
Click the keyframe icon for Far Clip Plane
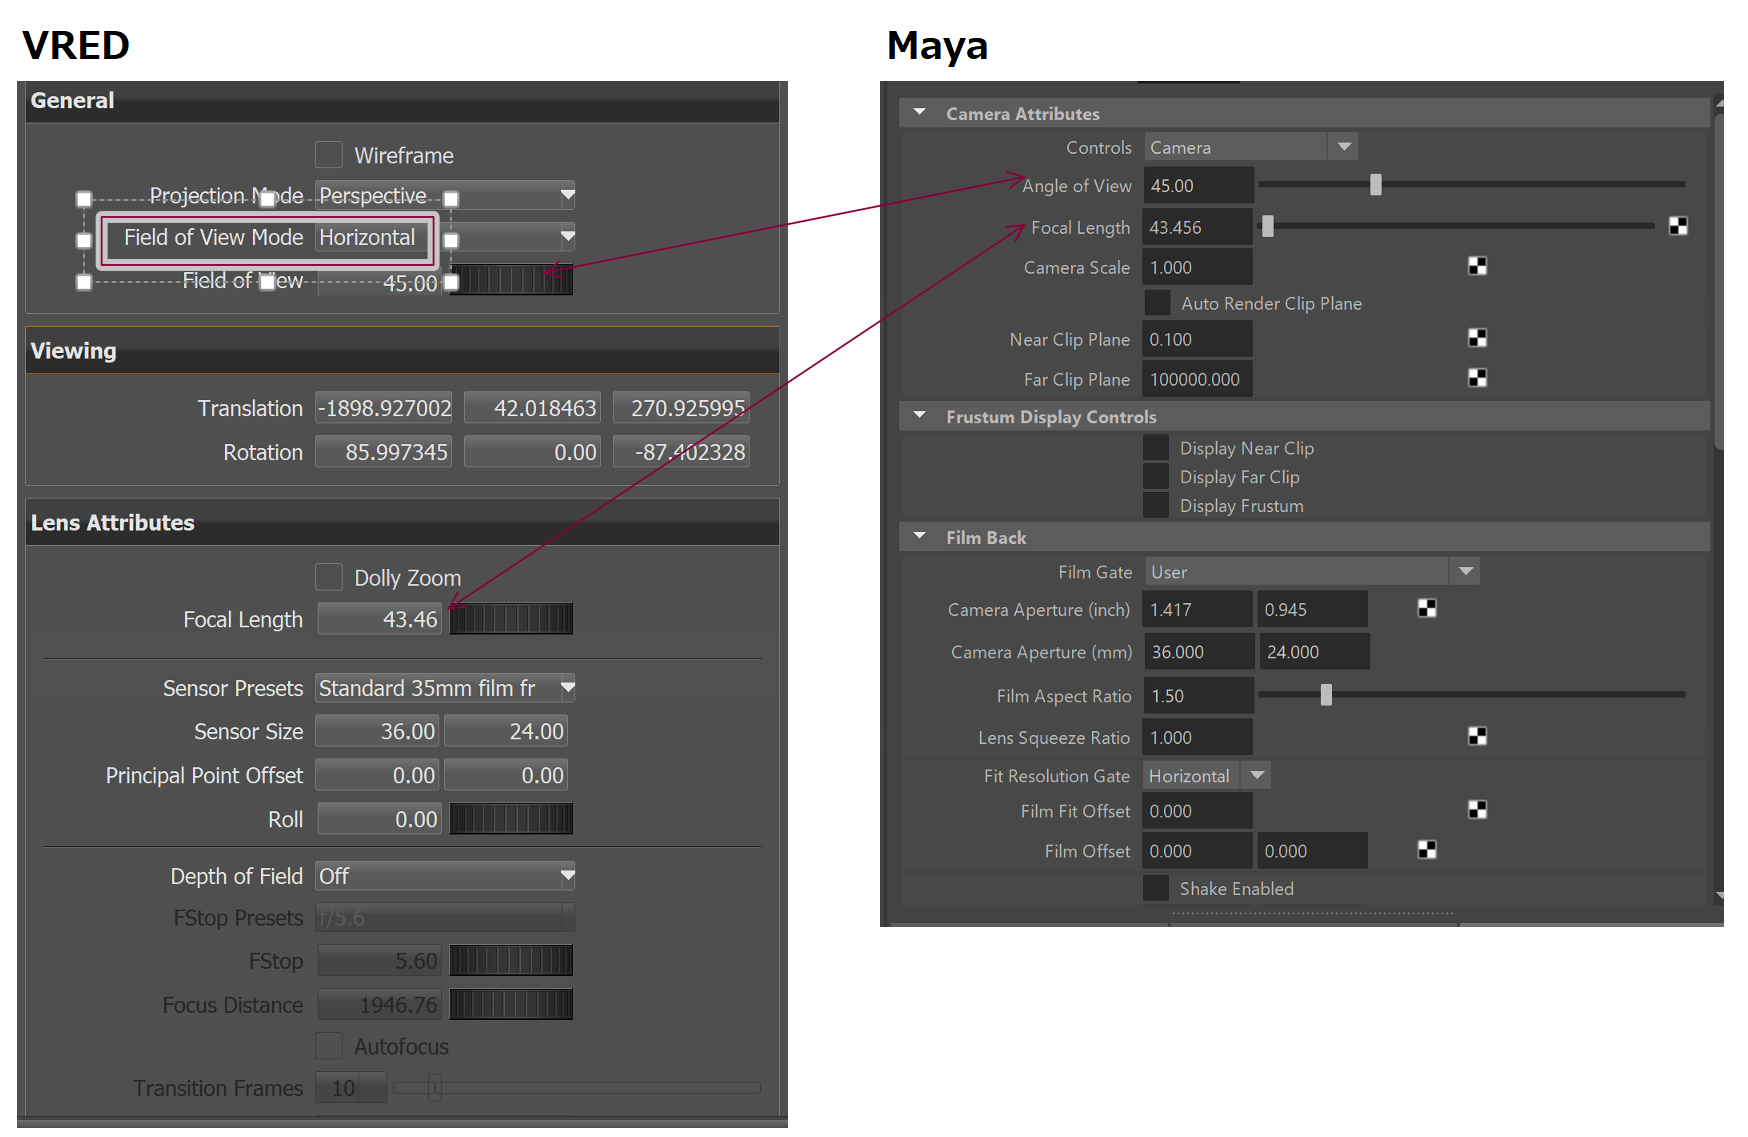[1477, 378]
